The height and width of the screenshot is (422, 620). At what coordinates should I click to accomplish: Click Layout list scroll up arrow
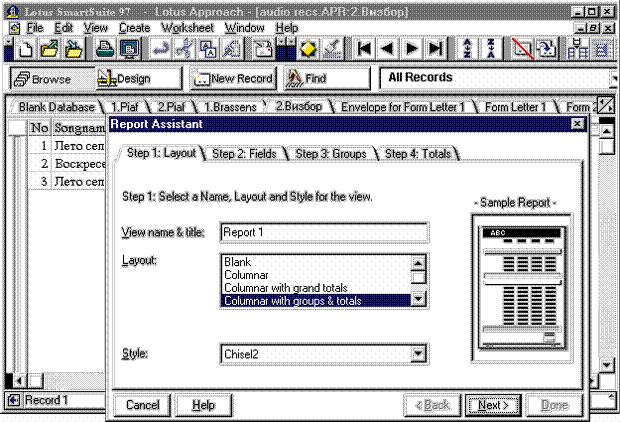(x=418, y=263)
